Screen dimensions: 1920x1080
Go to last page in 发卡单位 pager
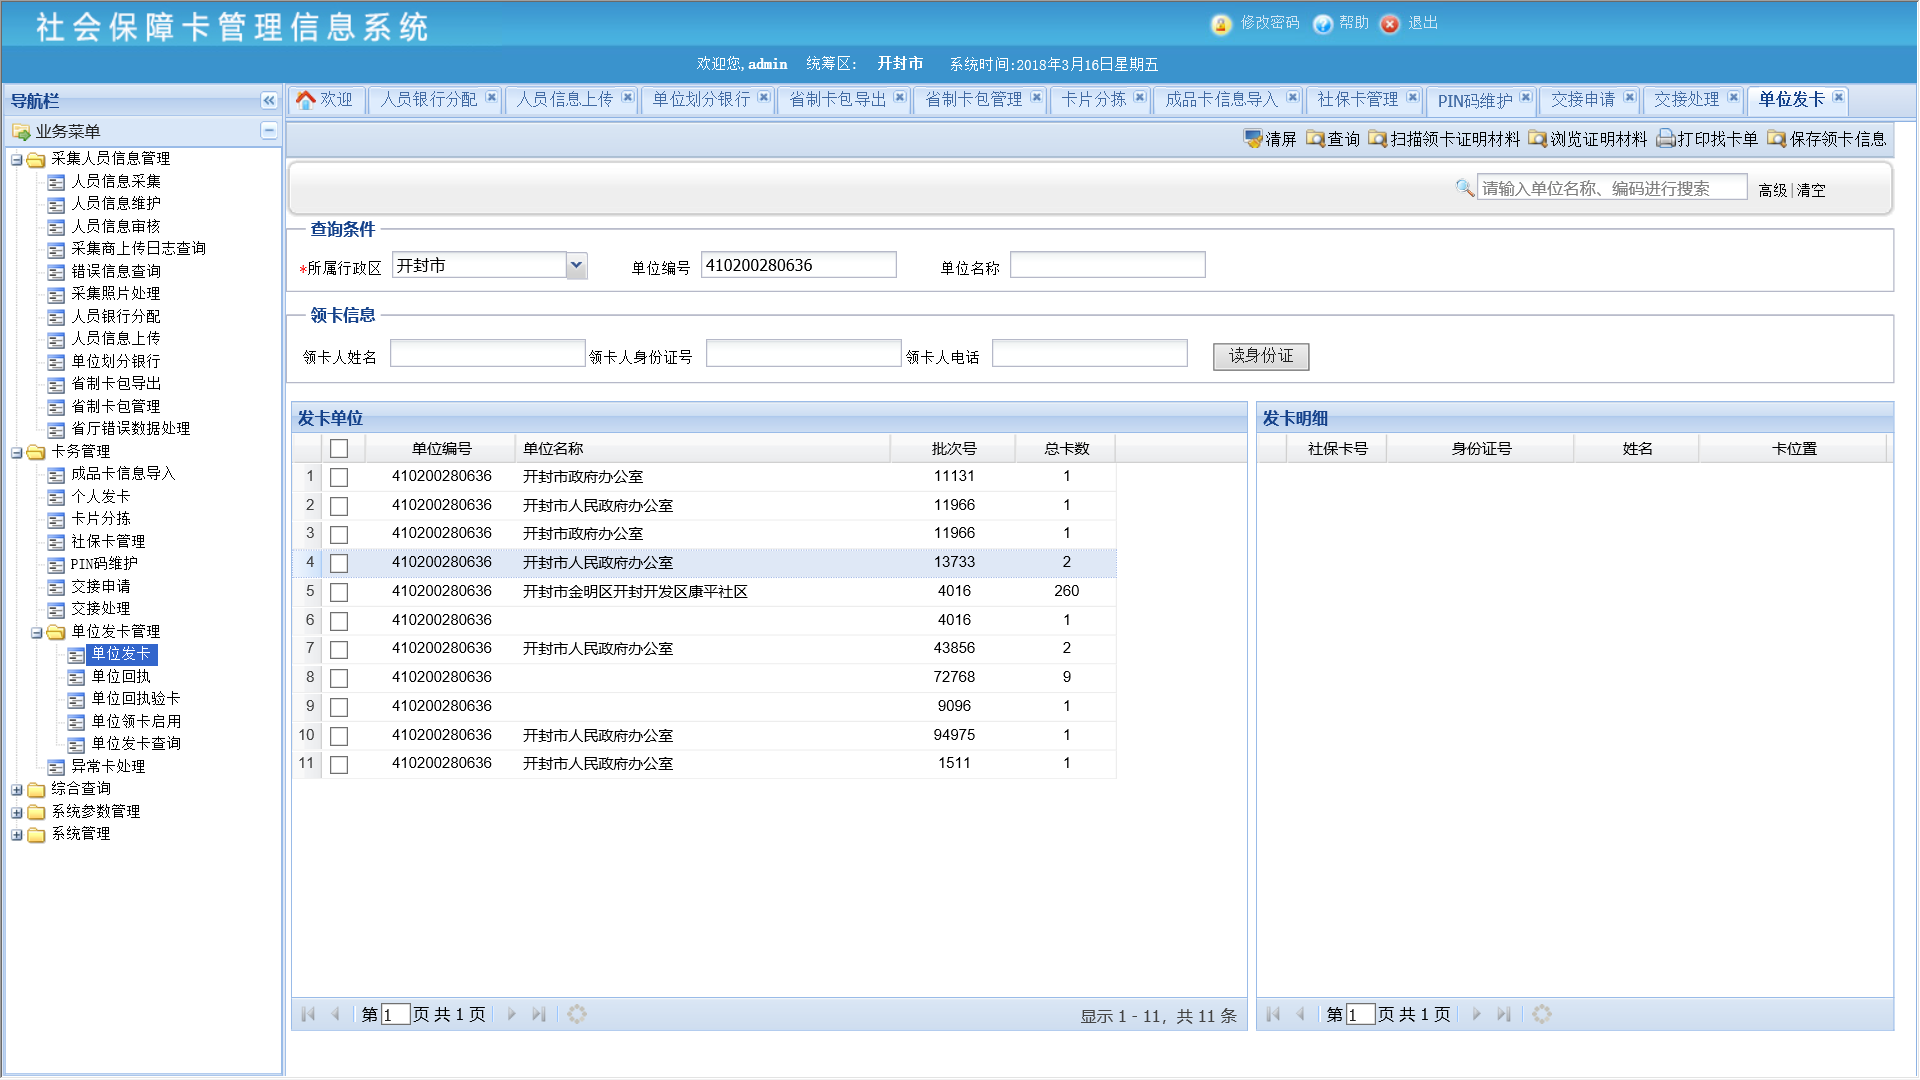[x=539, y=1014]
